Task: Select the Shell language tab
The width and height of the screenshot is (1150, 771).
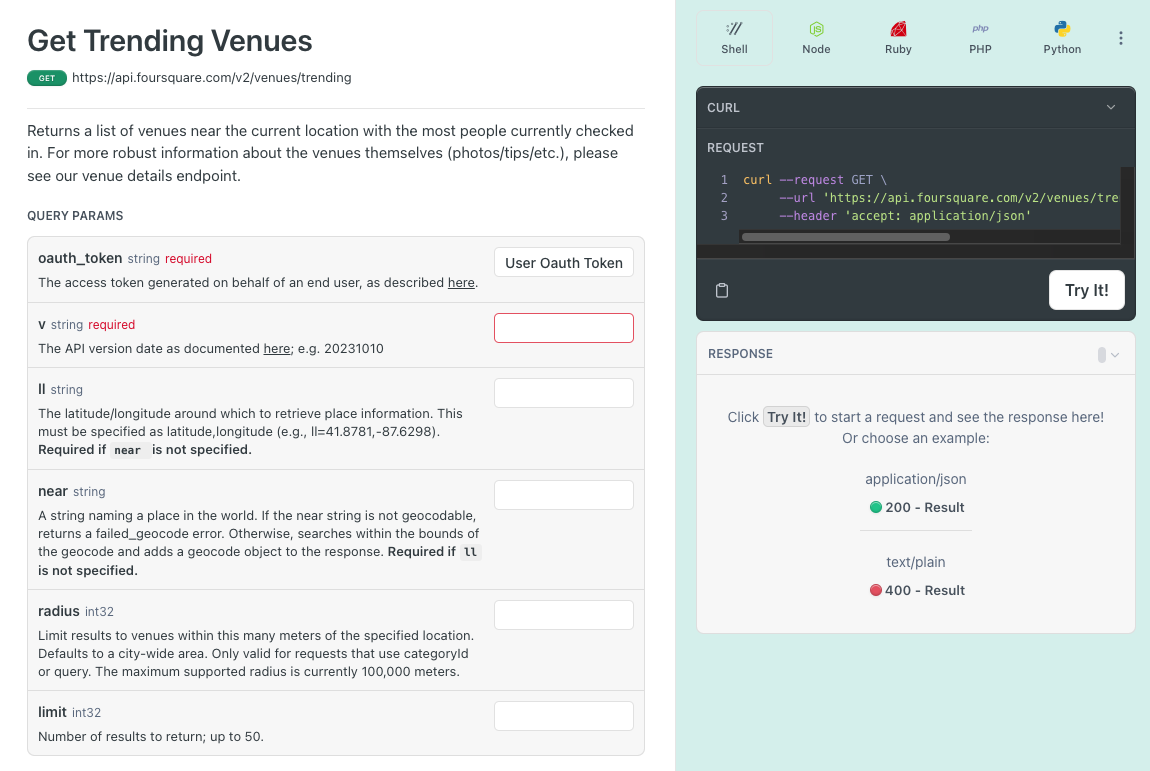Action: click(734, 38)
